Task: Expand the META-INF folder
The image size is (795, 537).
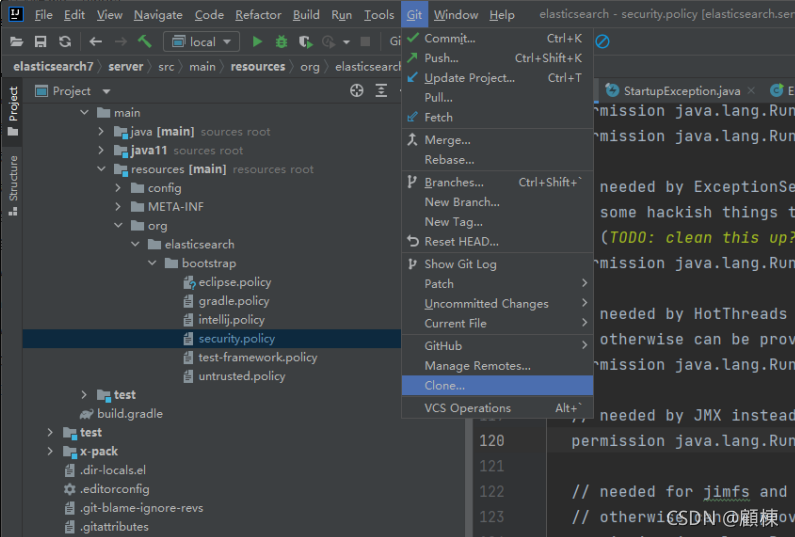Action: tap(118, 206)
